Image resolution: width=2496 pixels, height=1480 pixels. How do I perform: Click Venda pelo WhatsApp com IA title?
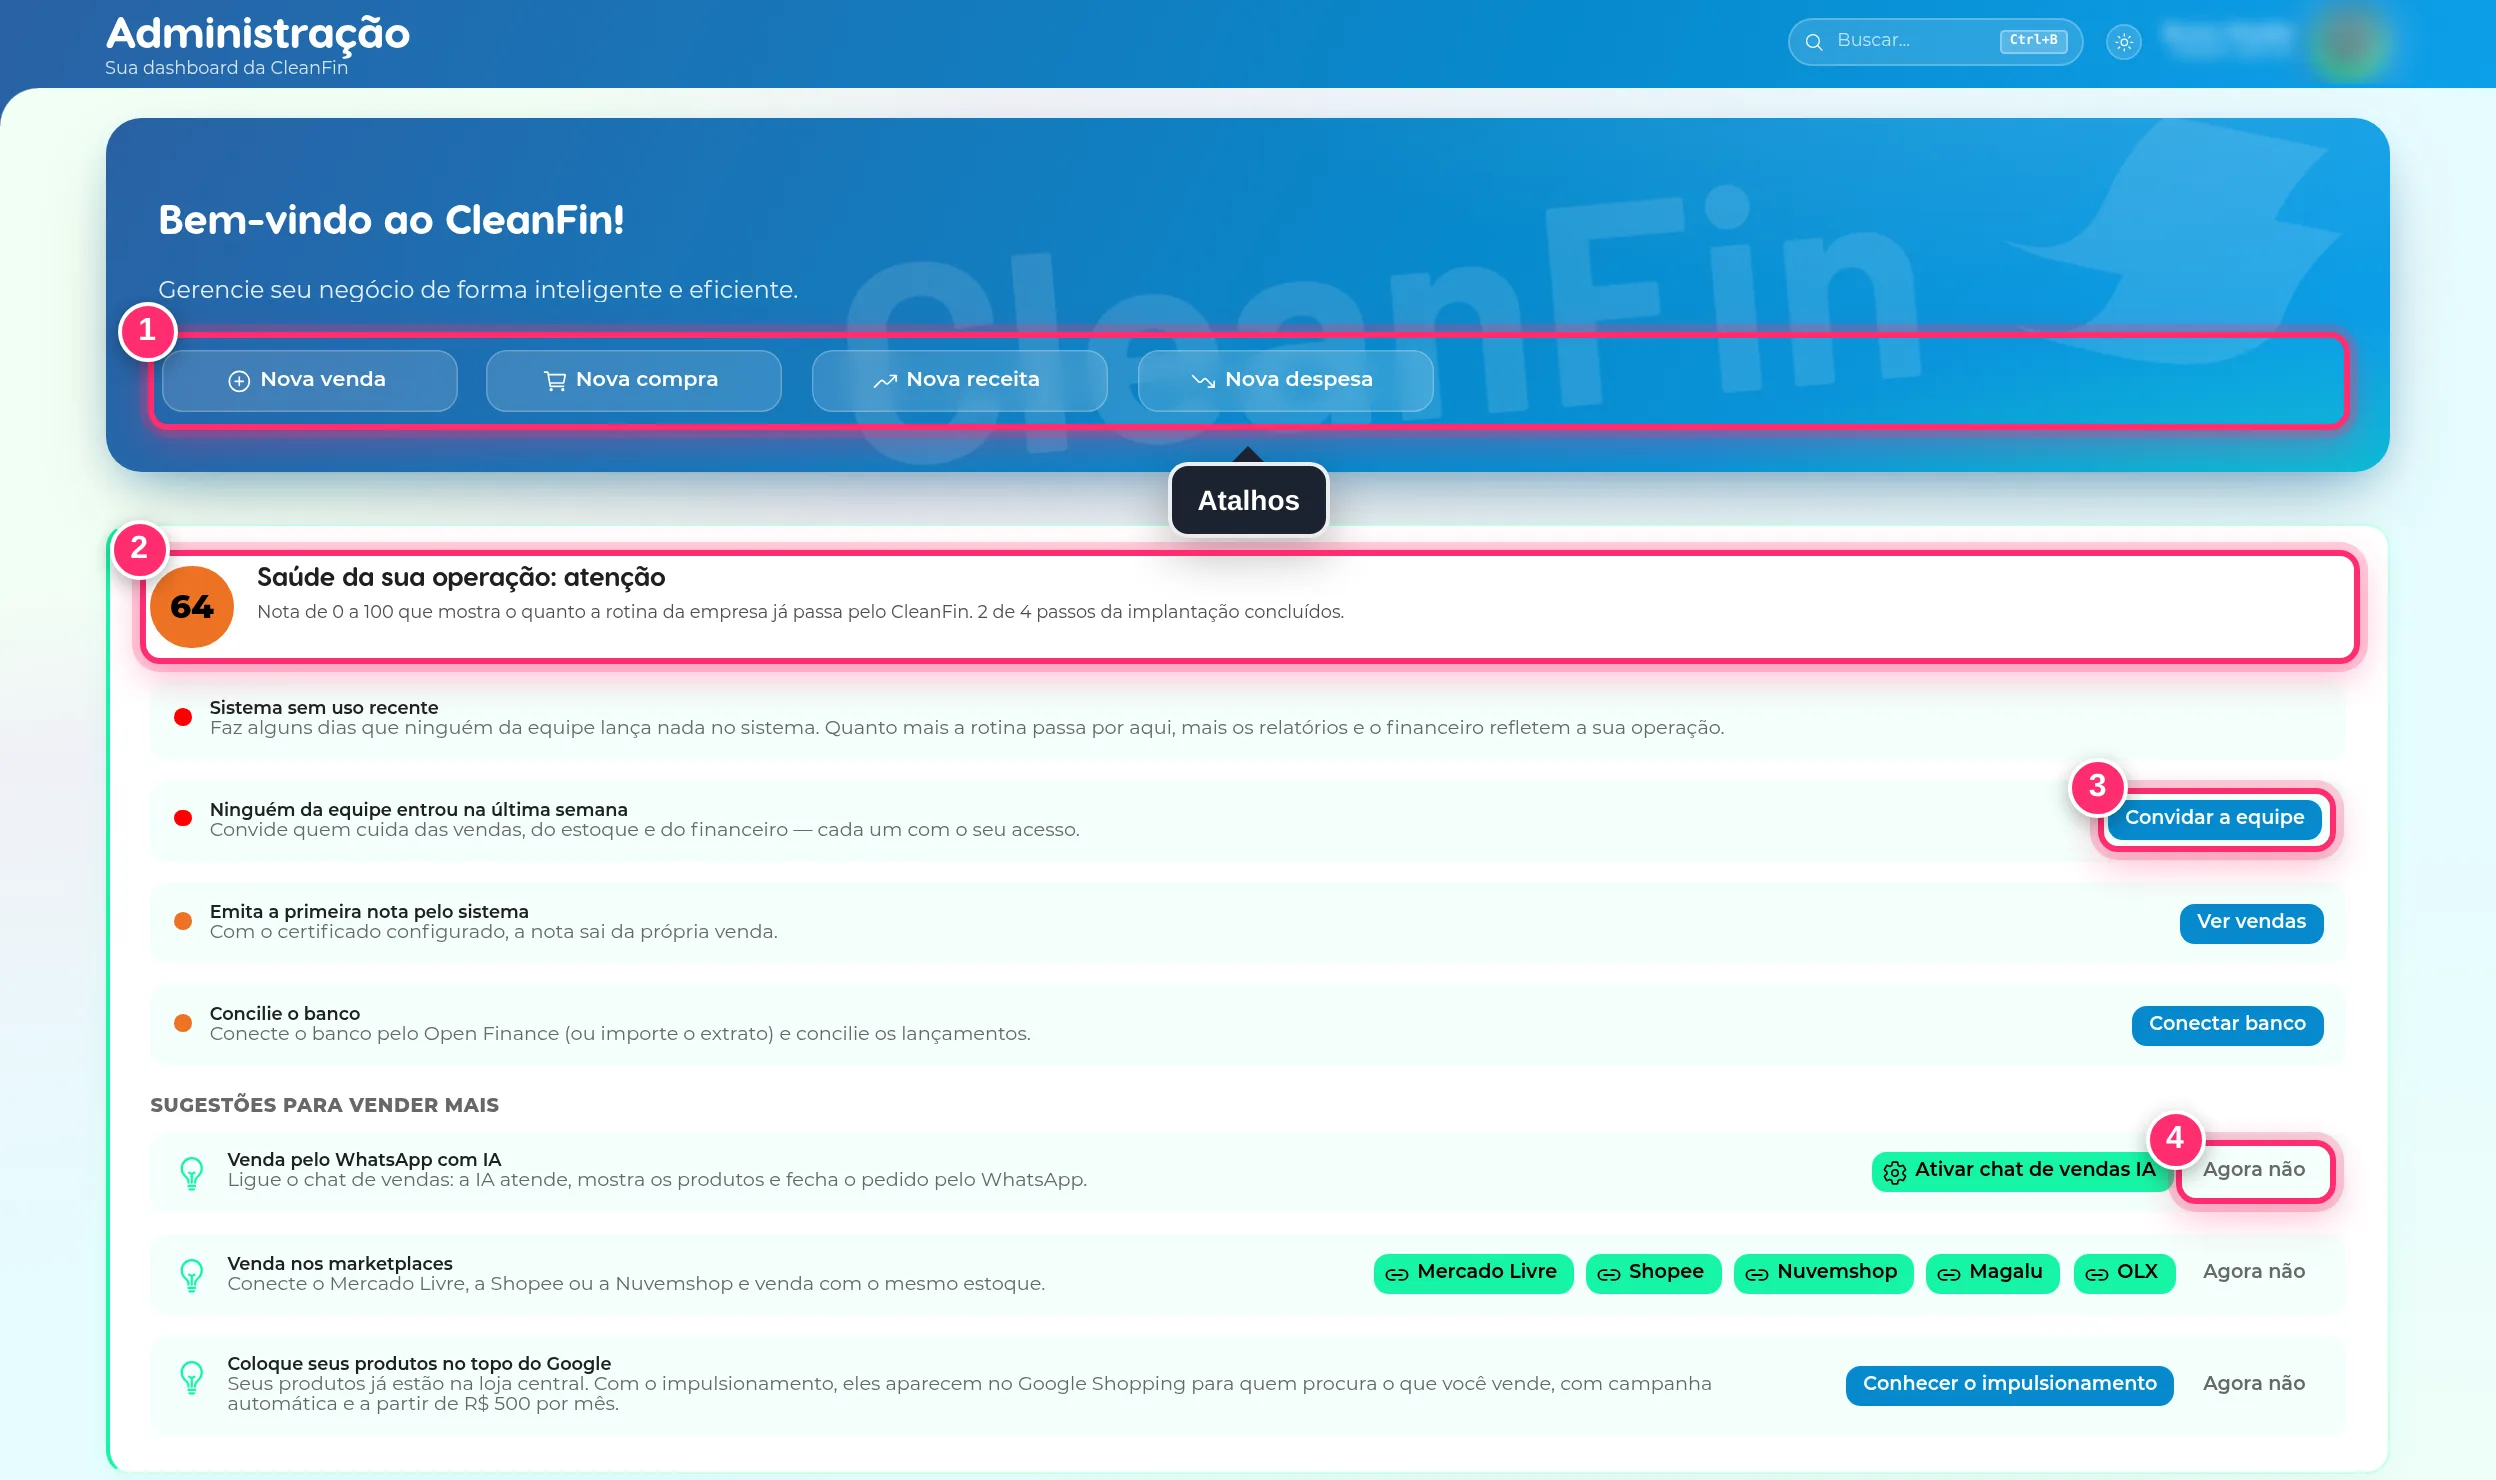(x=364, y=1160)
